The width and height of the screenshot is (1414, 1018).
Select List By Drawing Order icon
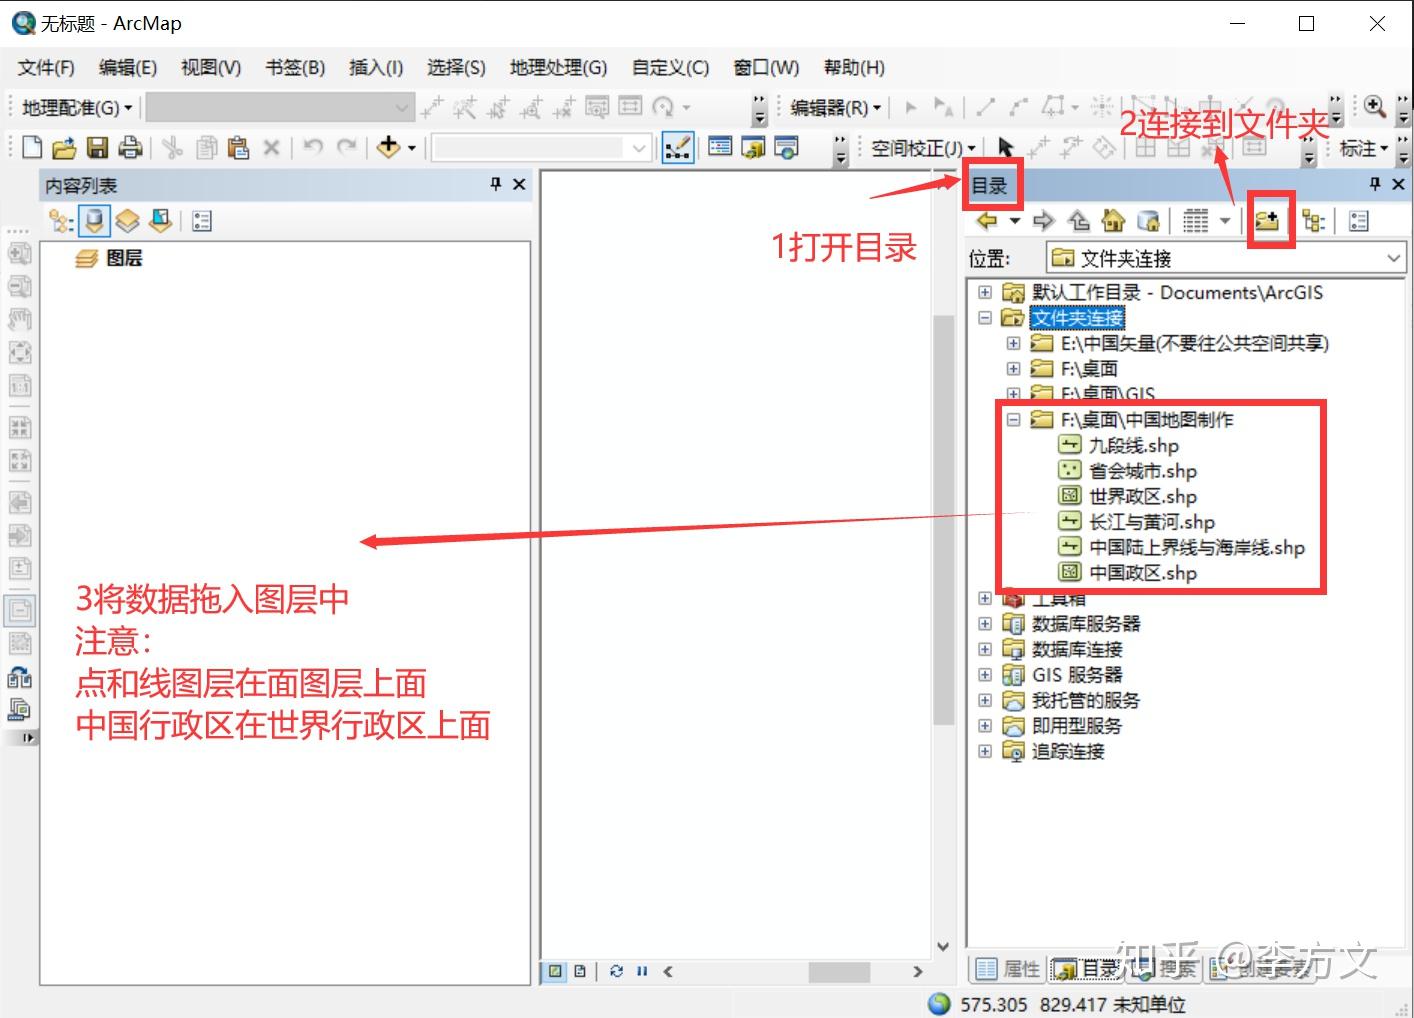[59, 220]
